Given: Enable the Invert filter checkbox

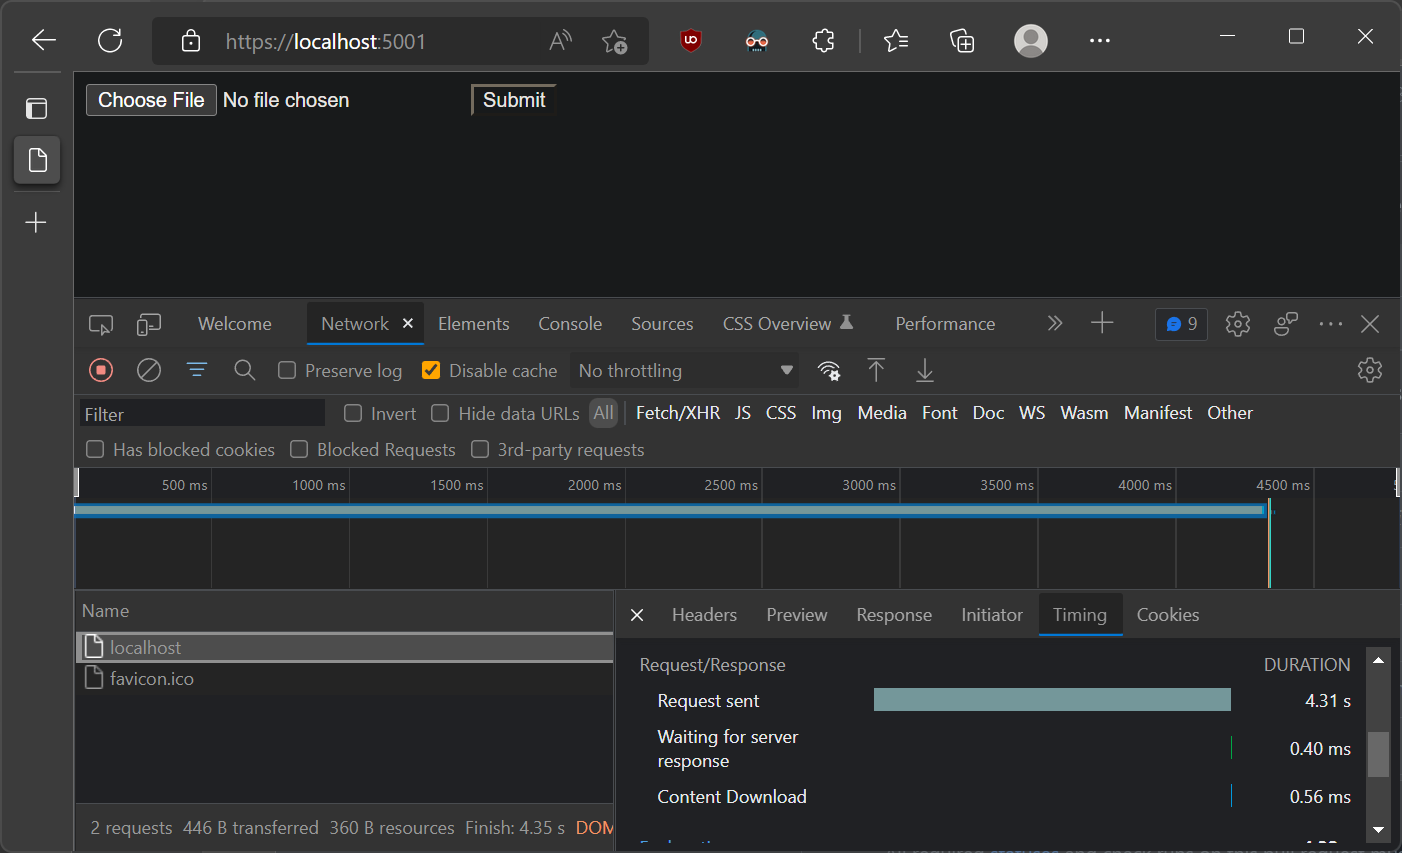Looking at the screenshot, I should click(353, 413).
